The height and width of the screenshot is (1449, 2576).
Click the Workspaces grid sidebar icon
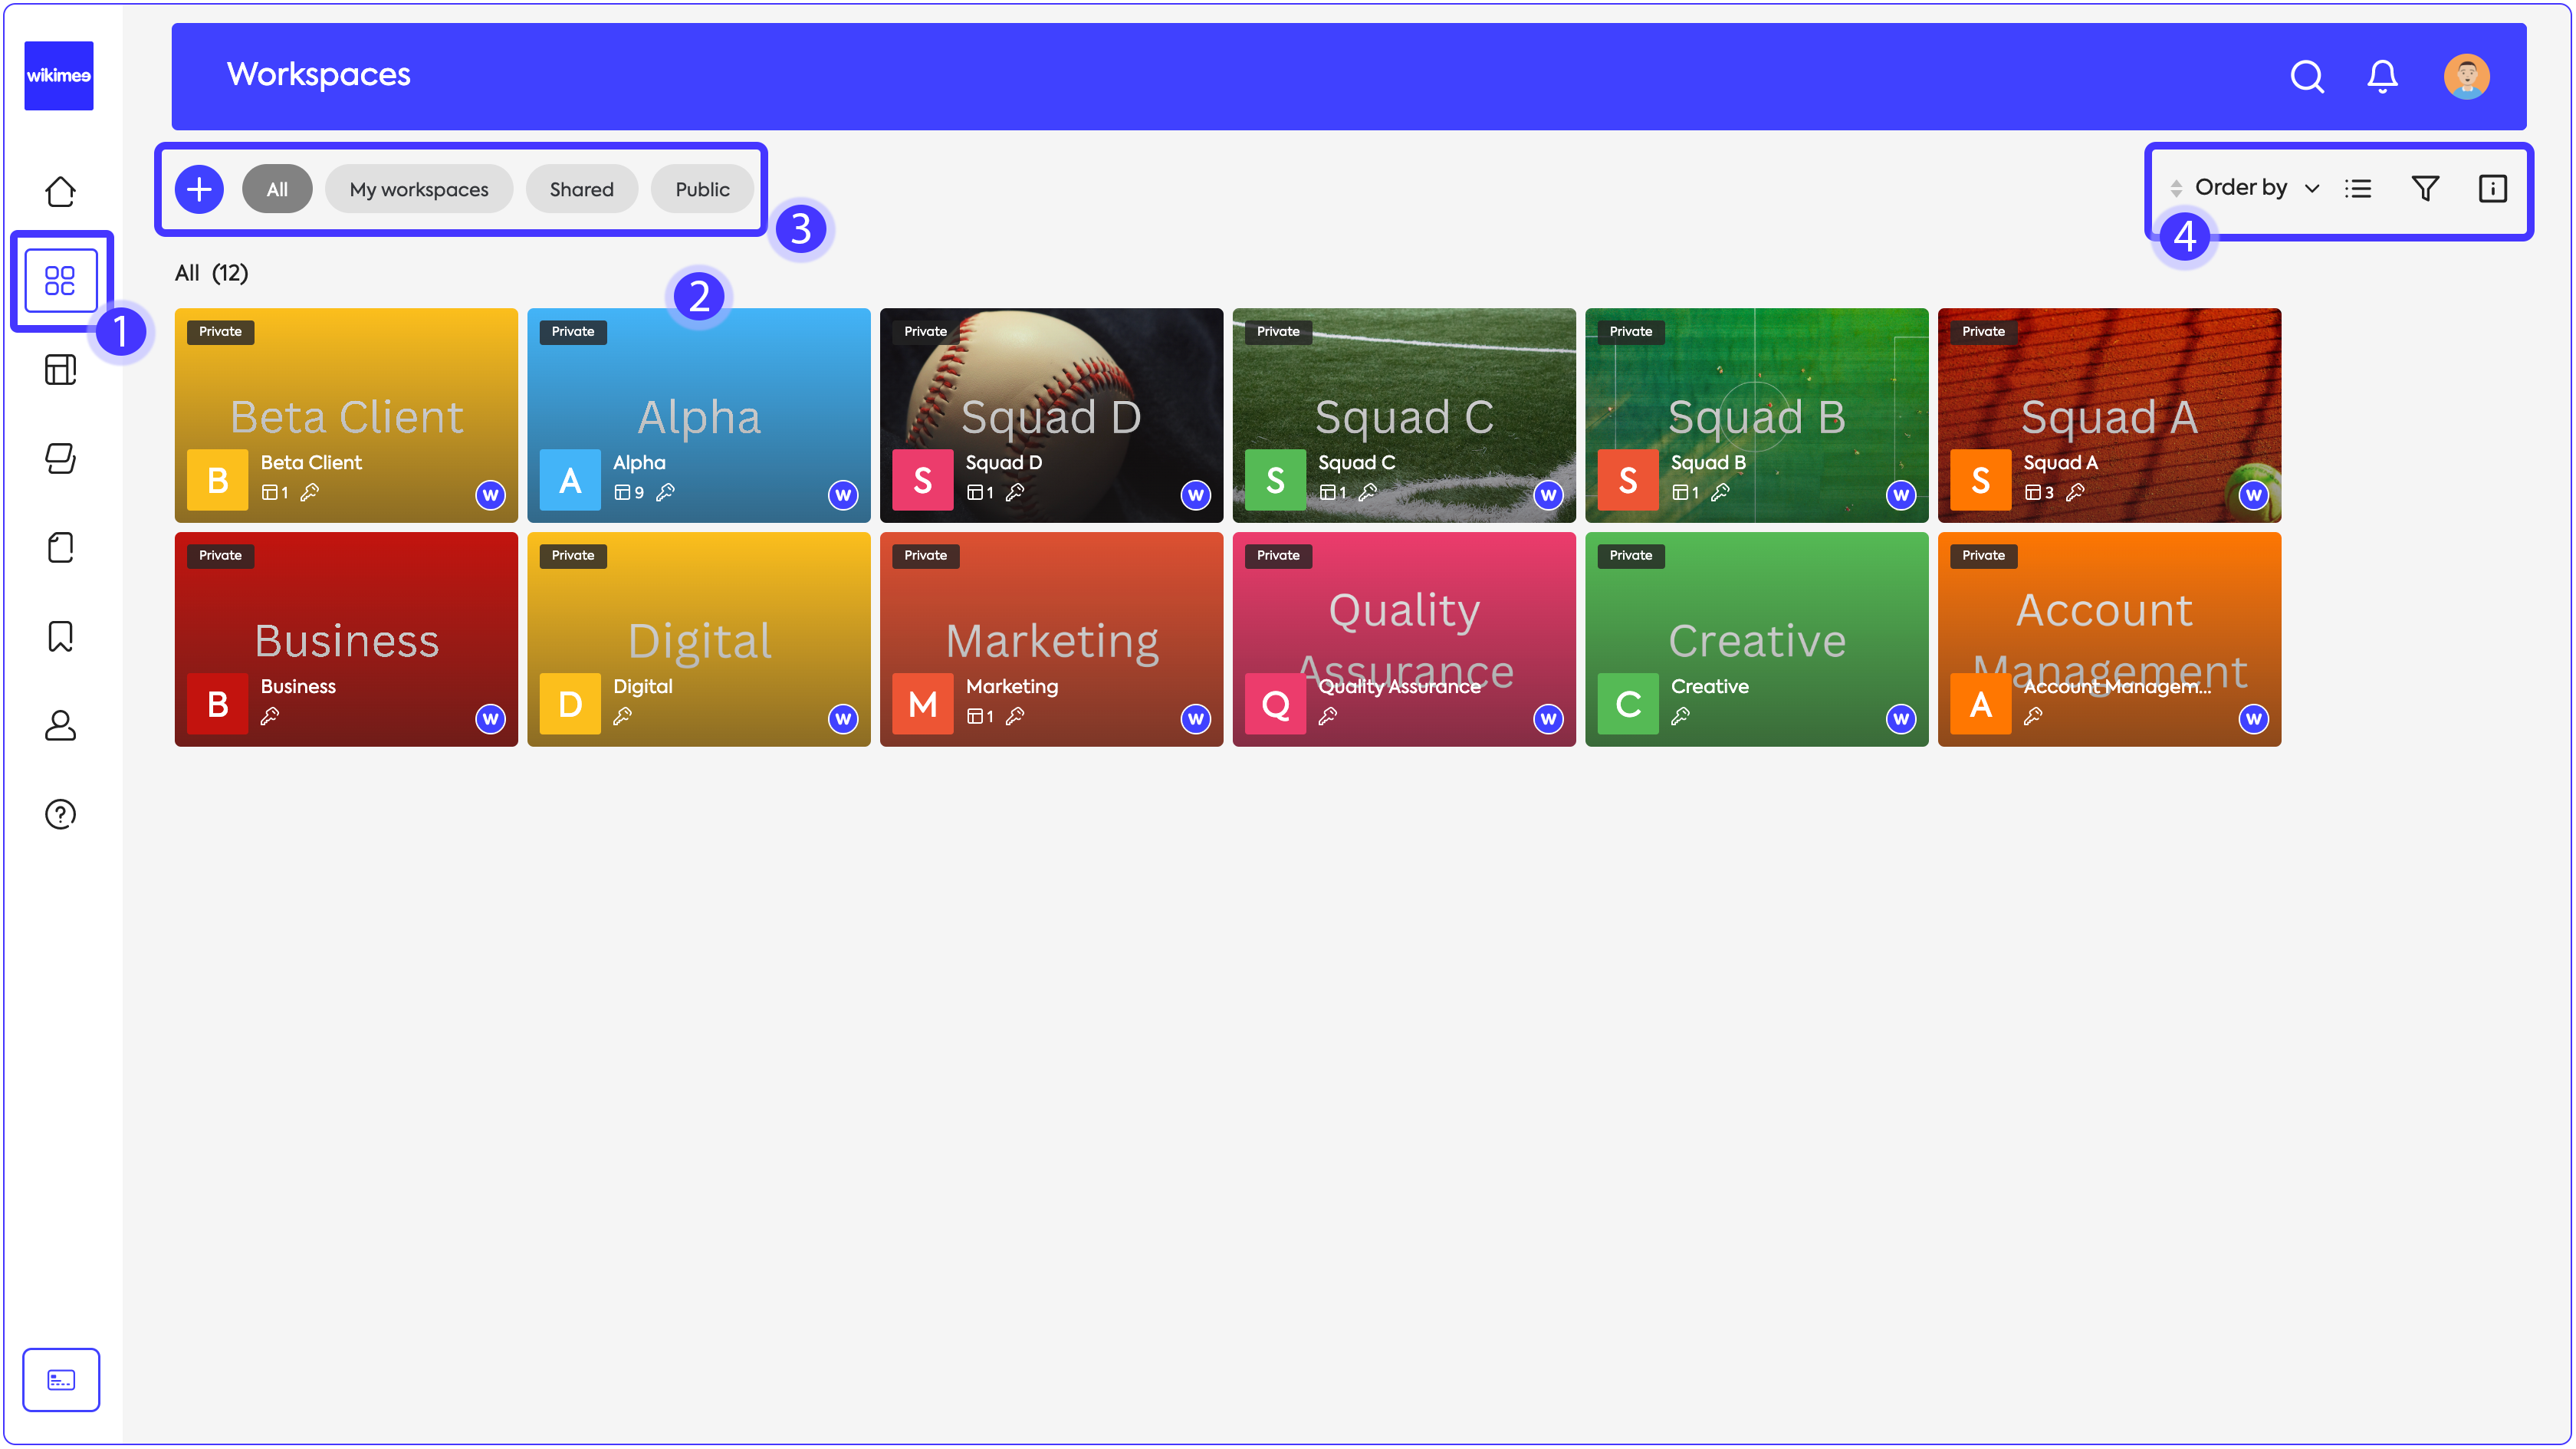pos(60,280)
